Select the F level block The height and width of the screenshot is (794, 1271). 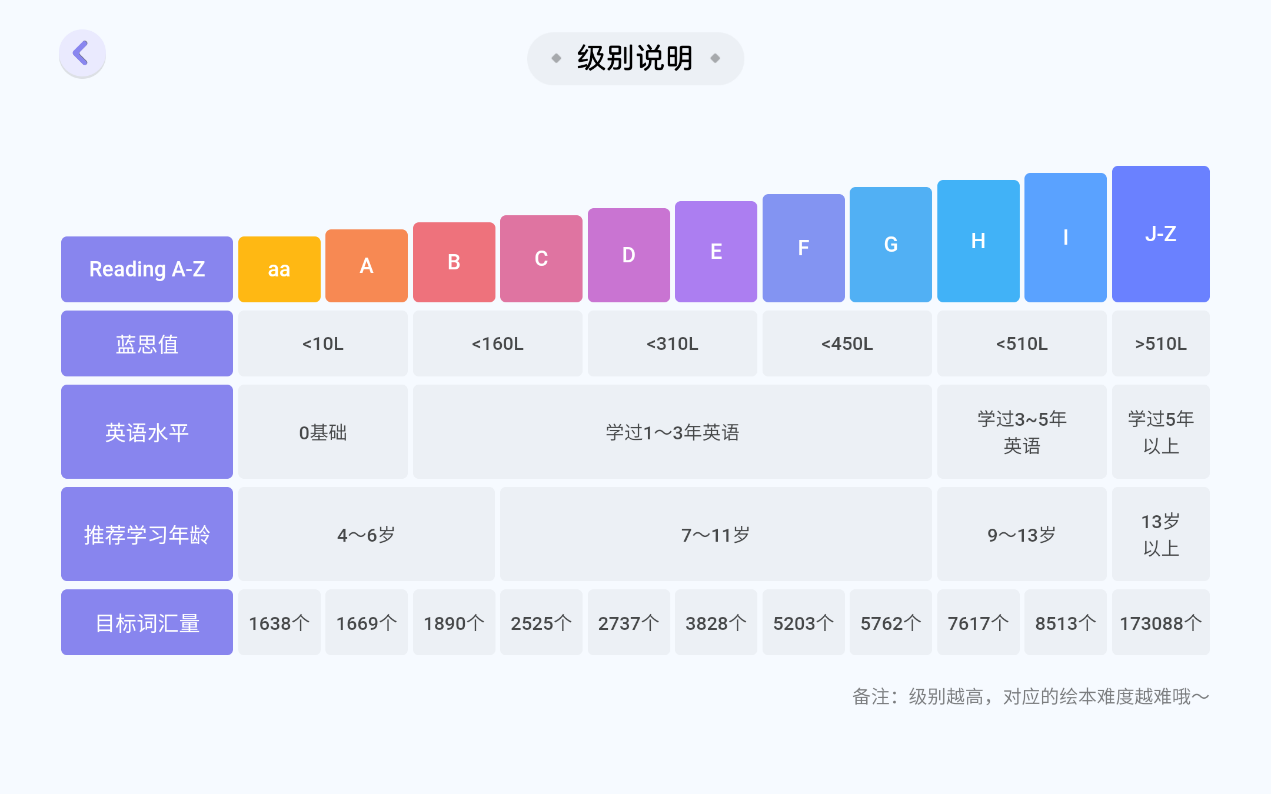click(804, 248)
